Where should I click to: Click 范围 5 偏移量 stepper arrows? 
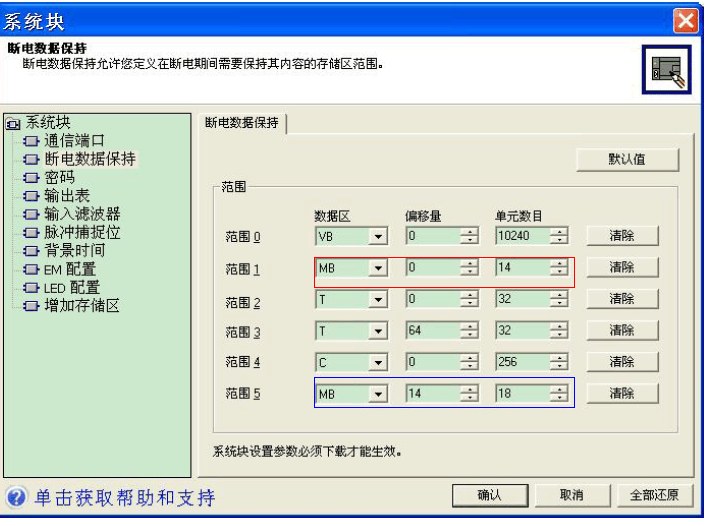coord(469,393)
